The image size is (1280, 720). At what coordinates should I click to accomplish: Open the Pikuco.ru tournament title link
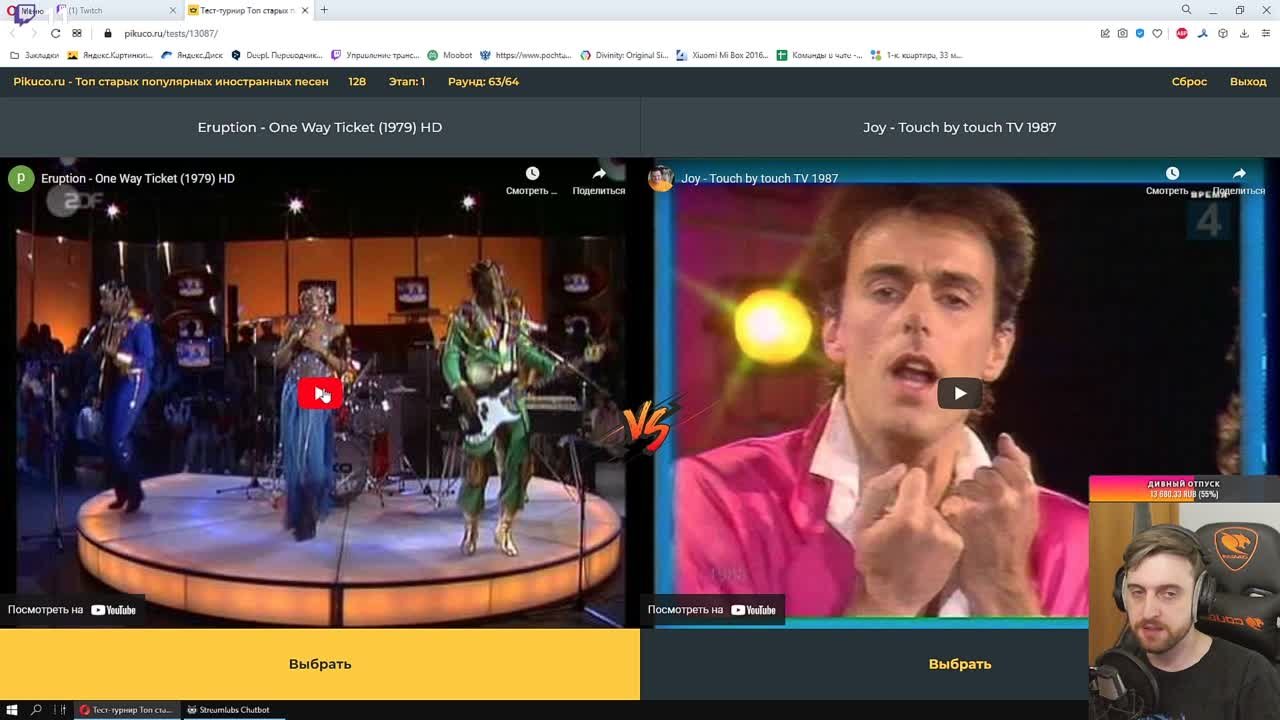click(x=171, y=82)
